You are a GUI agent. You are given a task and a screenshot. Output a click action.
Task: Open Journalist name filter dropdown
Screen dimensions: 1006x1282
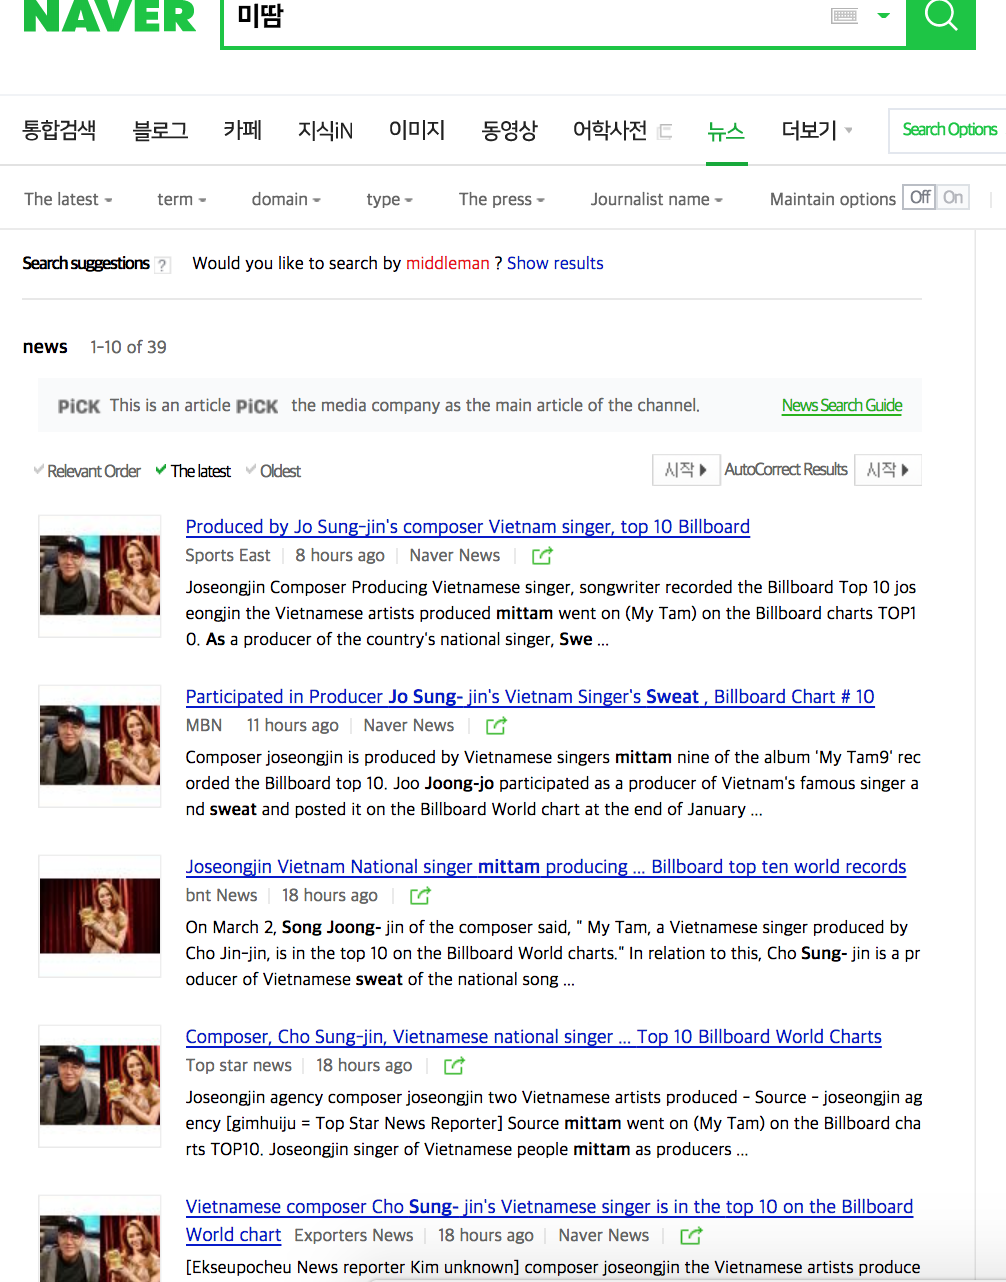[656, 199]
